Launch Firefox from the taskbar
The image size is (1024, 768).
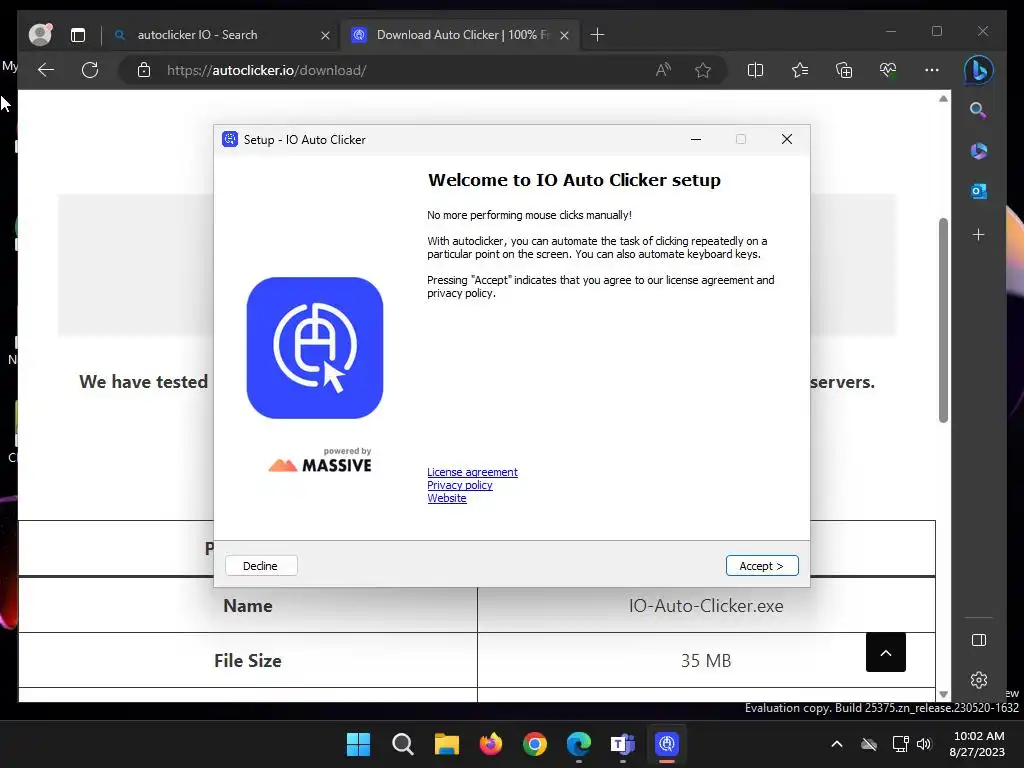click(x=490, y=744)
